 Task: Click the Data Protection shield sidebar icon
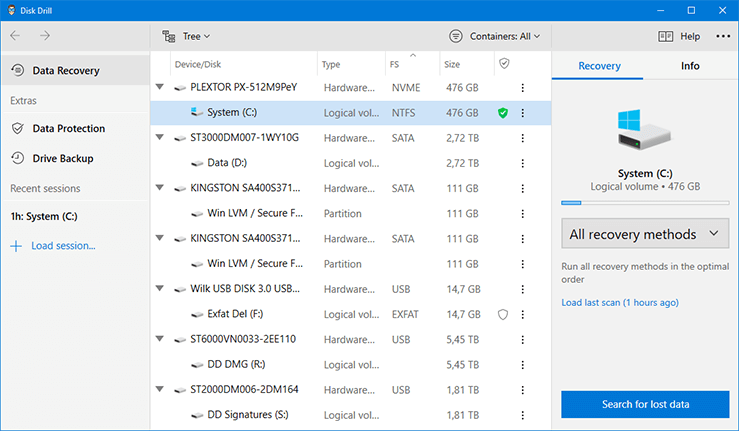click(18, 128)
